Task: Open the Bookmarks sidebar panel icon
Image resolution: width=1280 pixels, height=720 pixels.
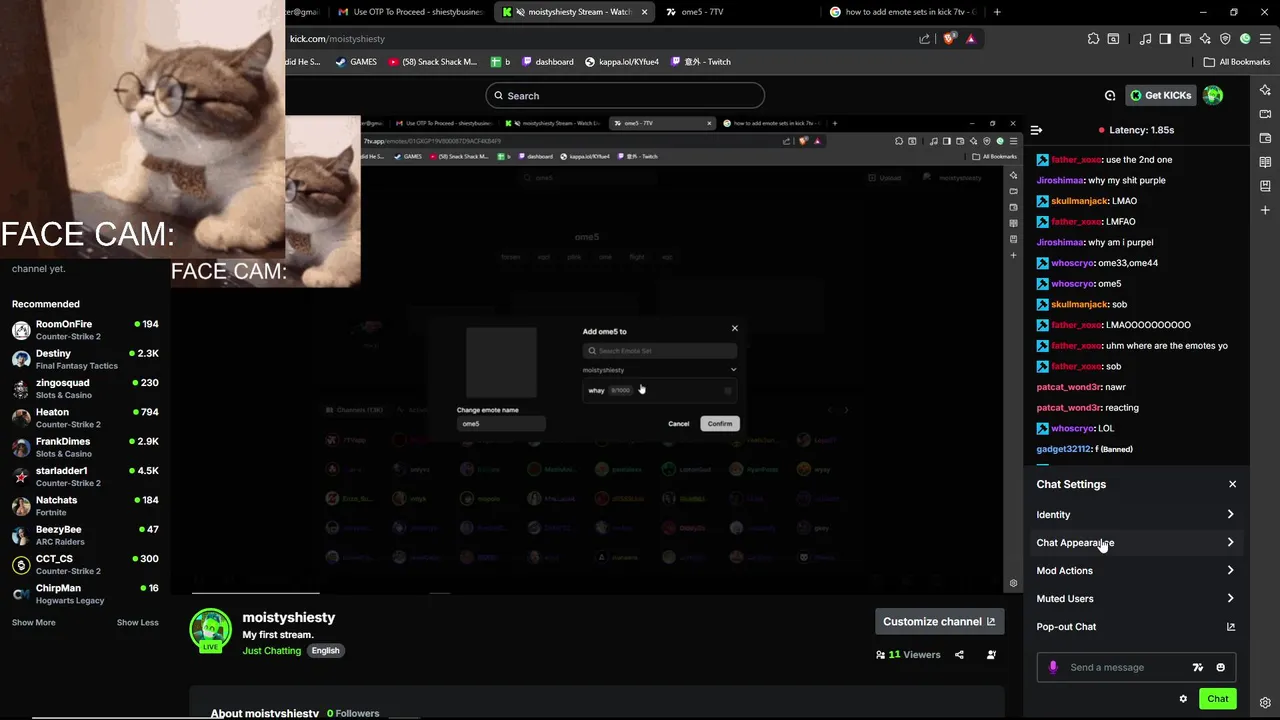Action: pos(1265,186)
